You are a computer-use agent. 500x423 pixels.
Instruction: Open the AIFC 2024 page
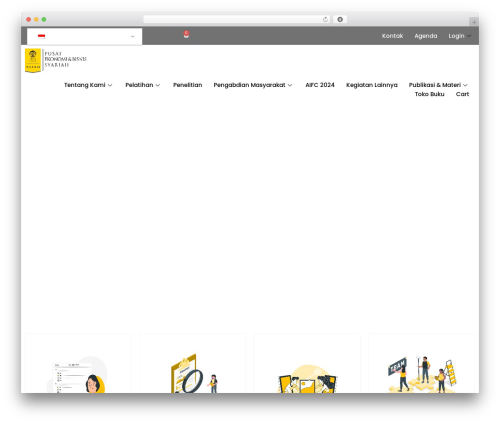(x=320, y=85)
